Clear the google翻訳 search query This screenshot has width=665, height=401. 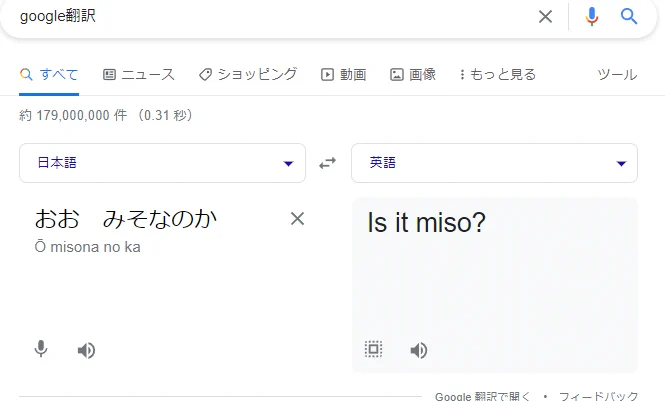(545, 17)
